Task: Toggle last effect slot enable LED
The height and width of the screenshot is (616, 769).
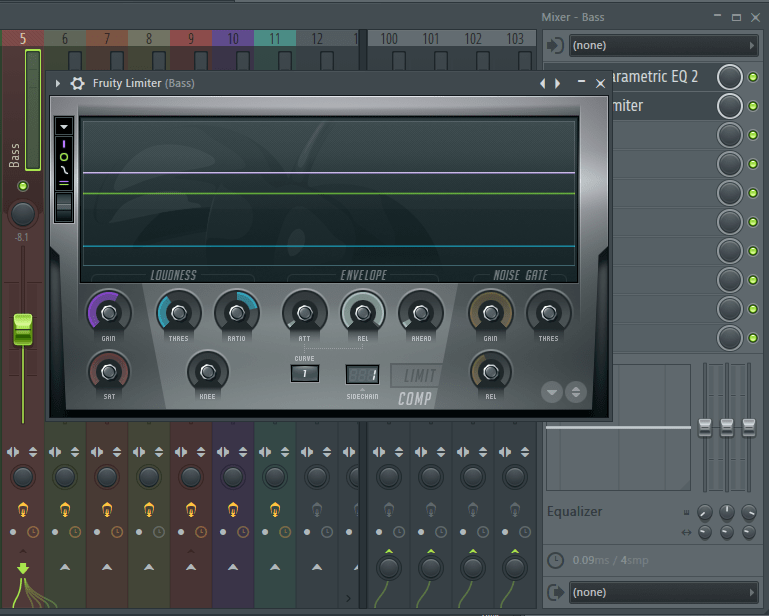Action: (753, 338)
